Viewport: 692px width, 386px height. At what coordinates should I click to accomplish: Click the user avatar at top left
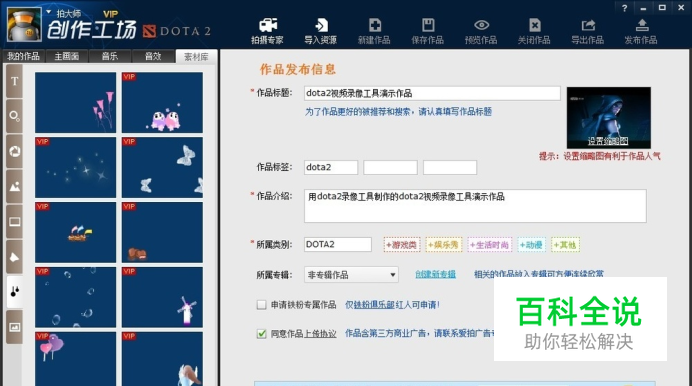pyautogui.click(x=24, y=24)
